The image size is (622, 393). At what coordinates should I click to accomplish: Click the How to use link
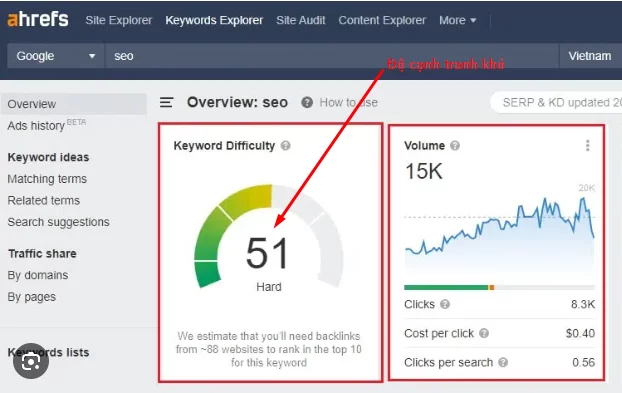pyautogui.click(x=348, y=103)
